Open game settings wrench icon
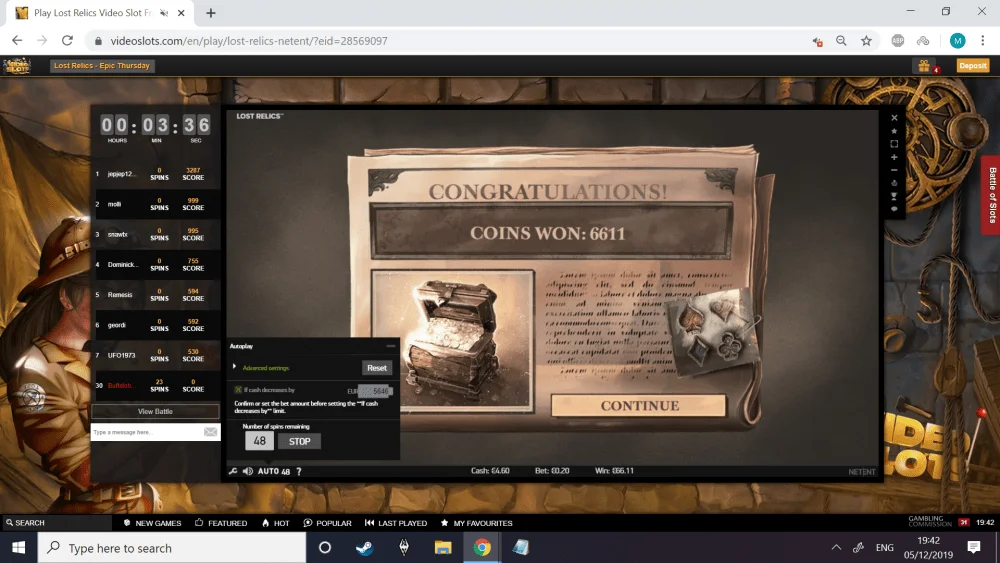The height and width of the screenshot is (563, 1000). [233, 471]
